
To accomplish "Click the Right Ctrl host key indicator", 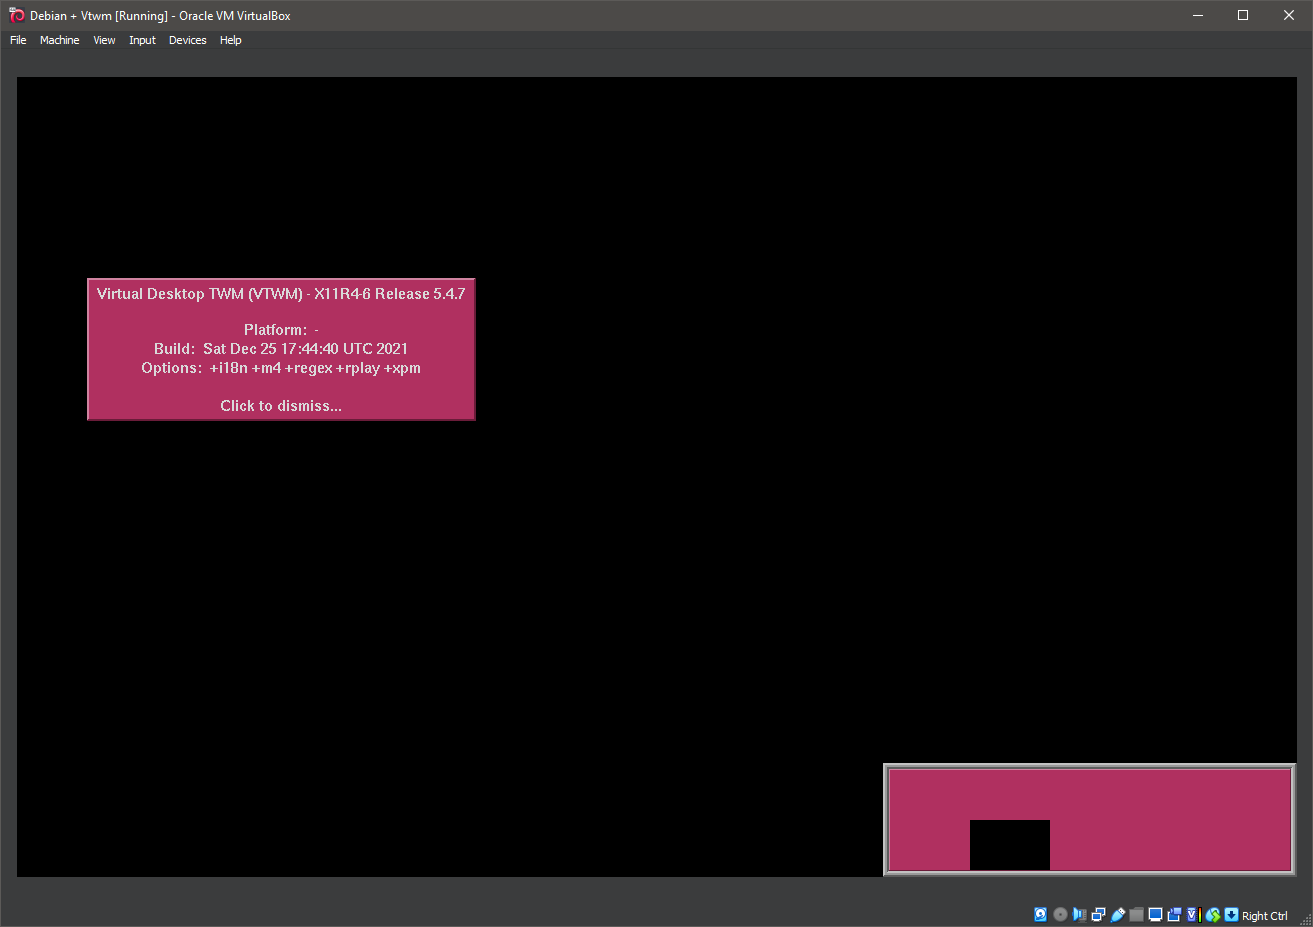I will point(1264,916).
